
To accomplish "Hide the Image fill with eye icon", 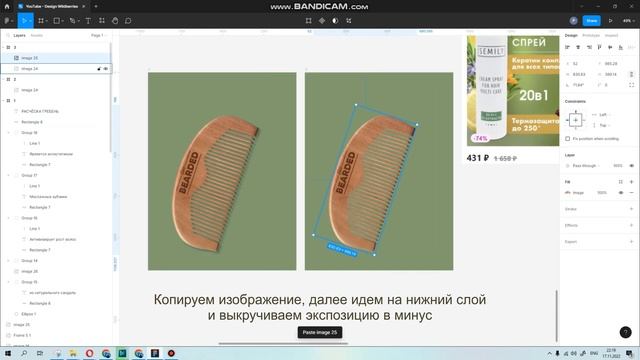I will coord(621,192).
